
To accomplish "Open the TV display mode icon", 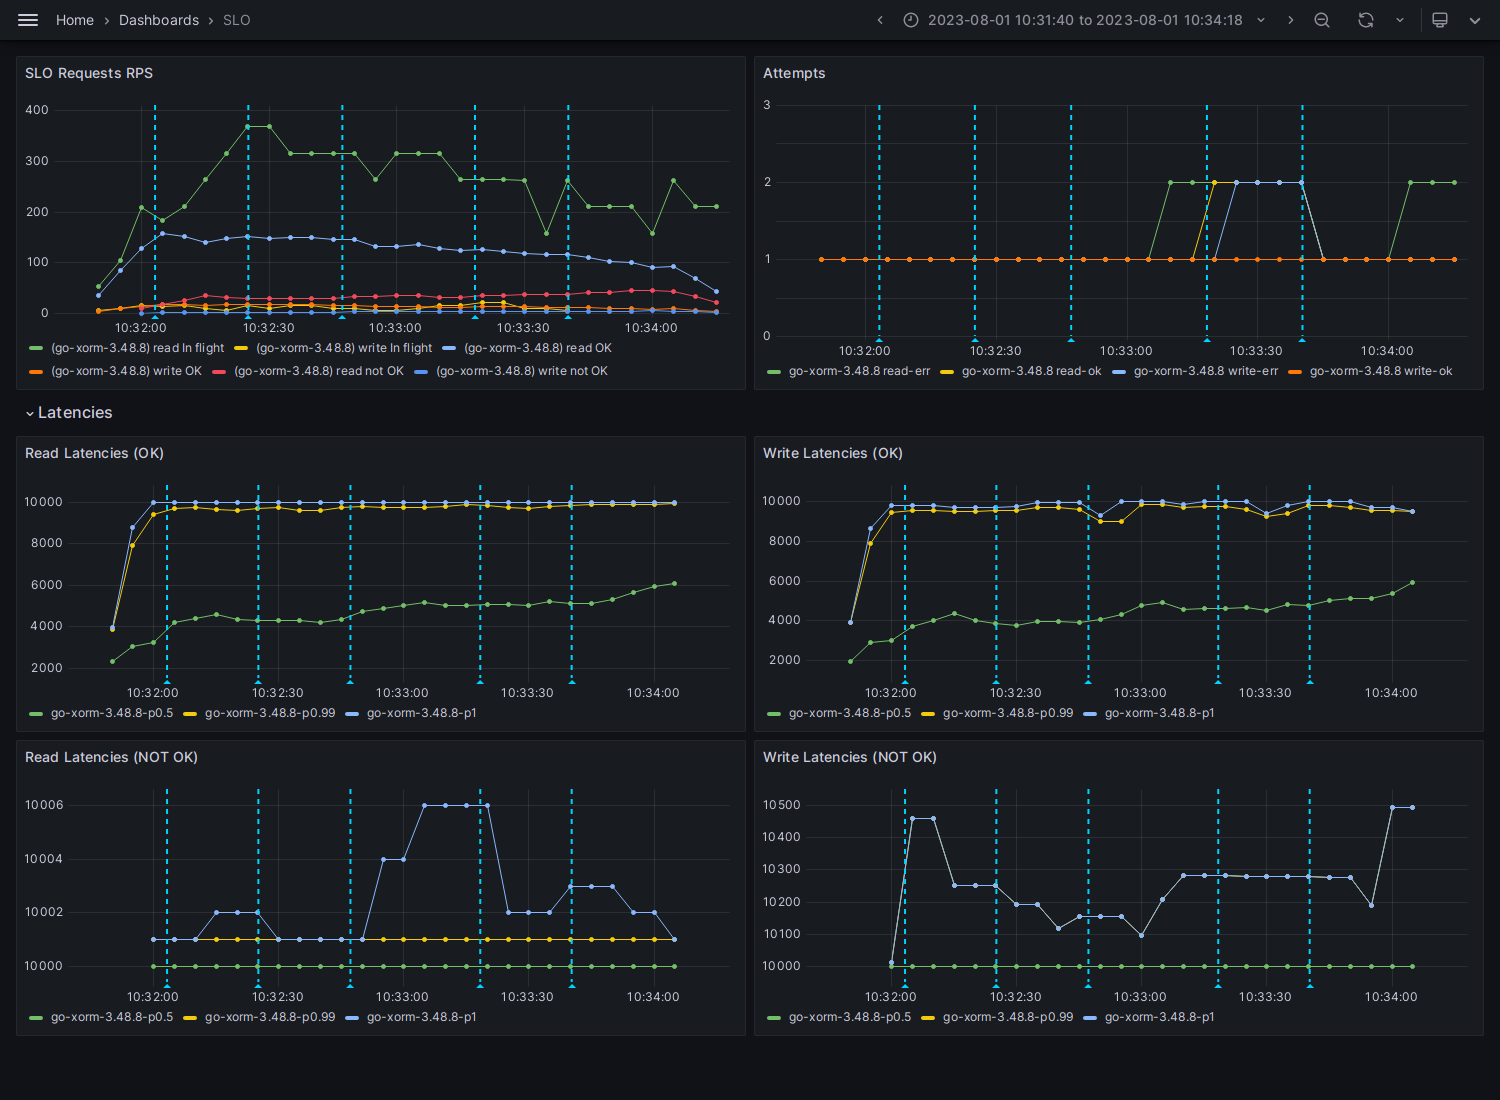I will (x=1440, y=20).
